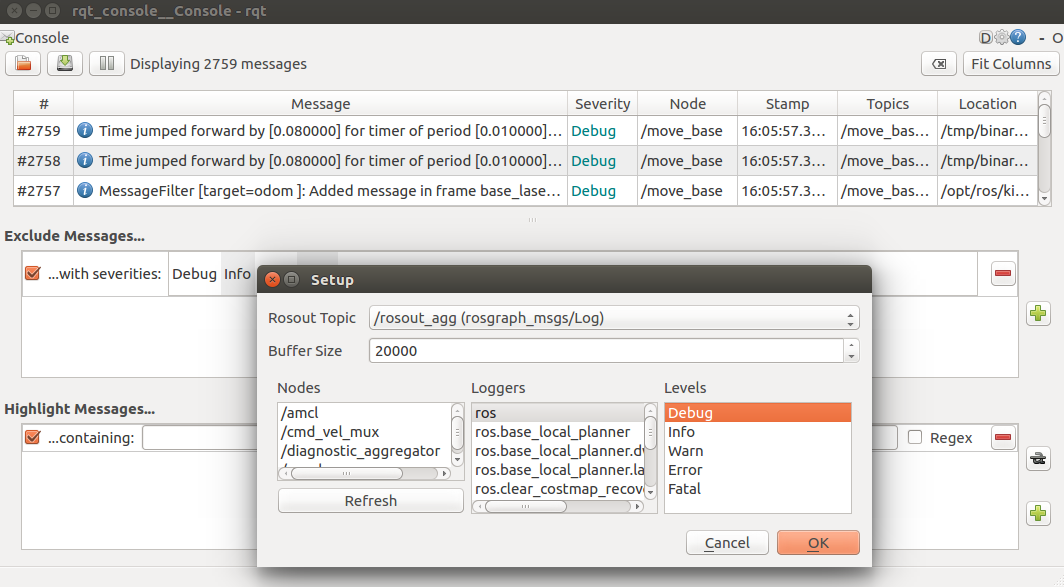Select /cmd_vel_mux in the Nodes list
The image size is (1064, 587).
330,432
